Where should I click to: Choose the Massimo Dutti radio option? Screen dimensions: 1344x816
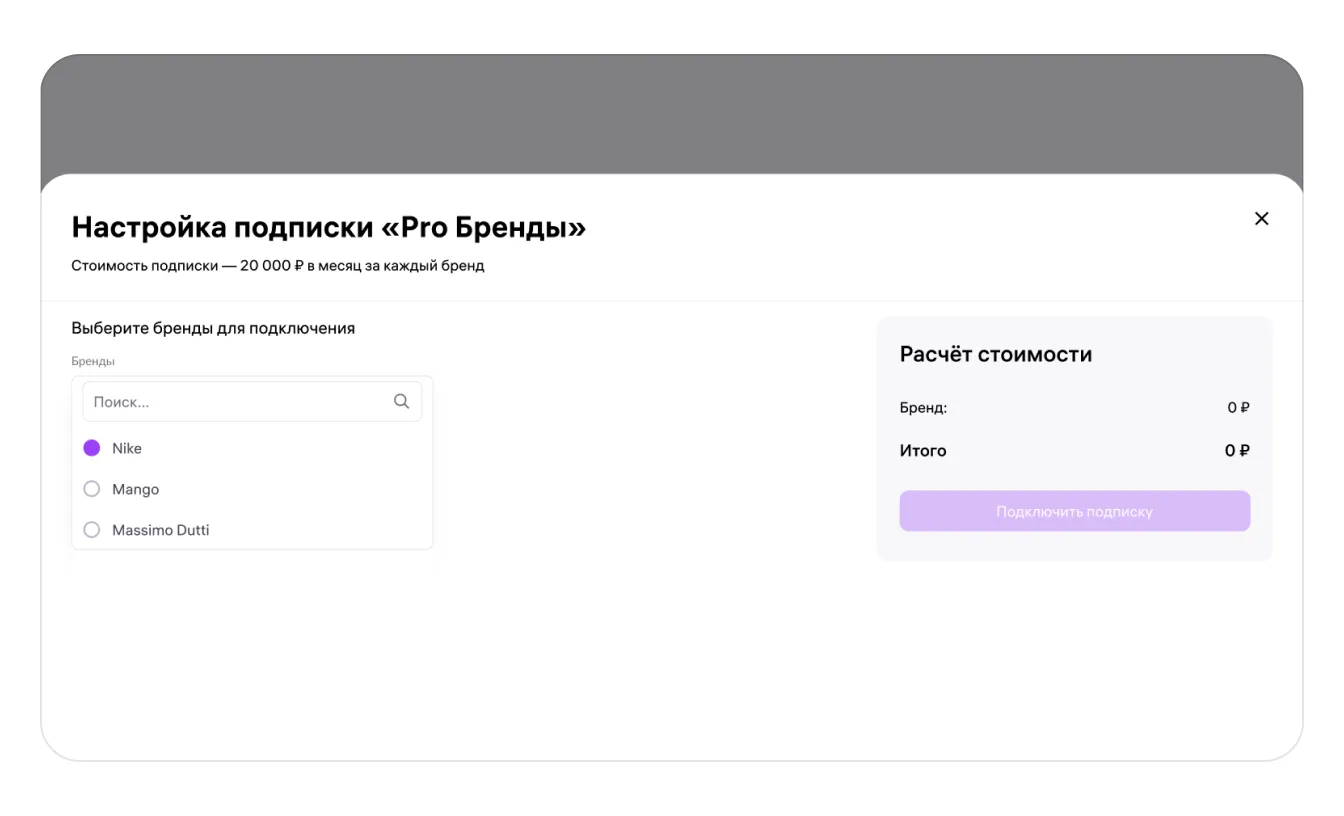coord(92,530)
